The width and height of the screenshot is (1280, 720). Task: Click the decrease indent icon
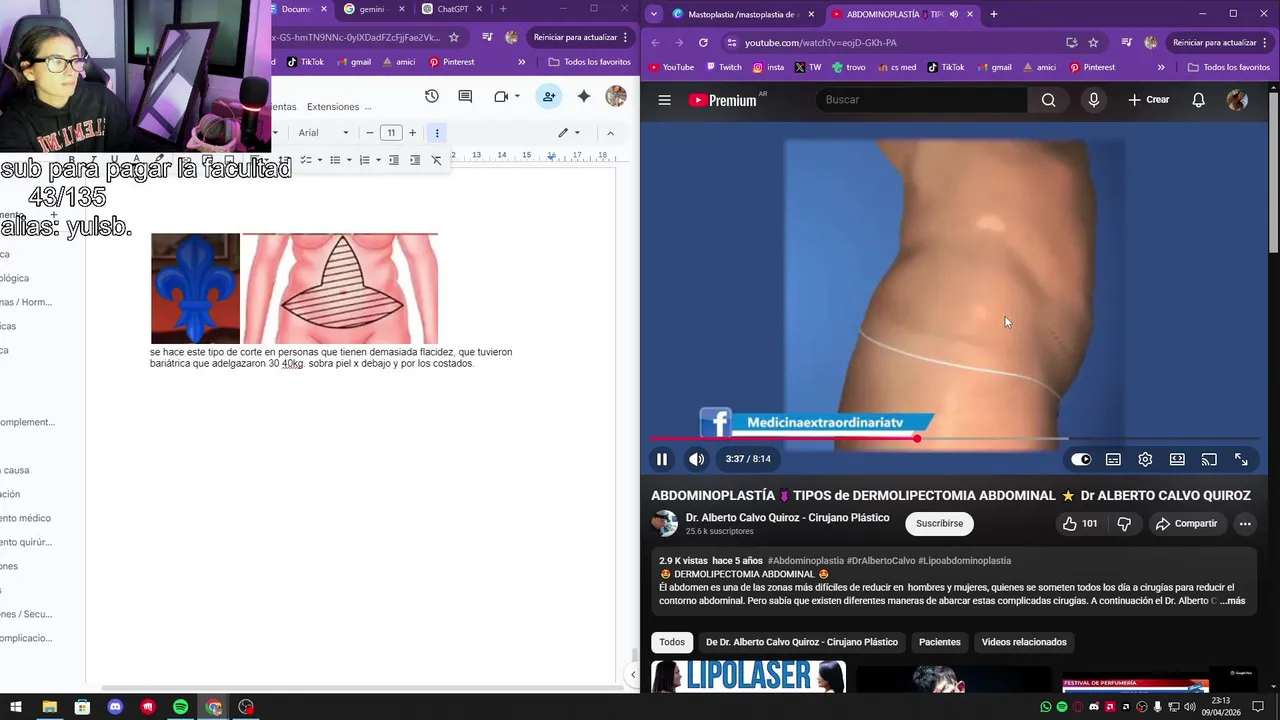click(x=394, y=160)
